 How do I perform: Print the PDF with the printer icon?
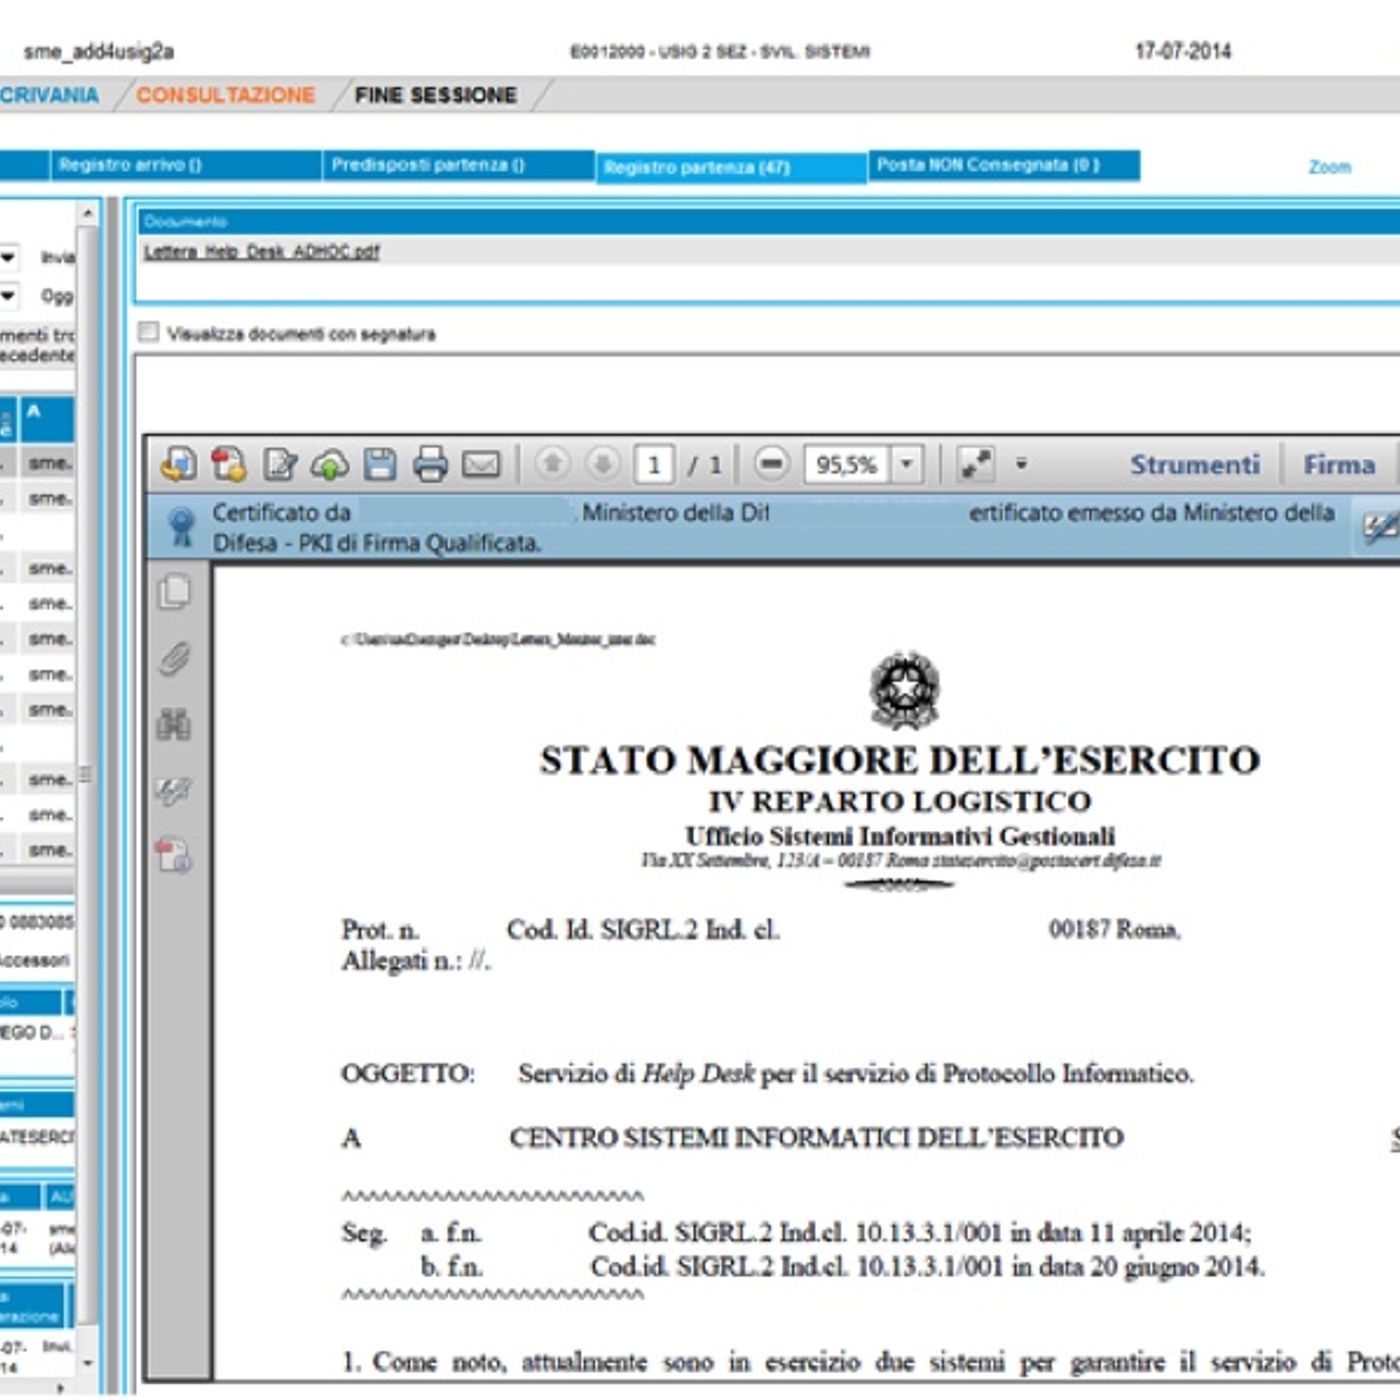point(430,464)
